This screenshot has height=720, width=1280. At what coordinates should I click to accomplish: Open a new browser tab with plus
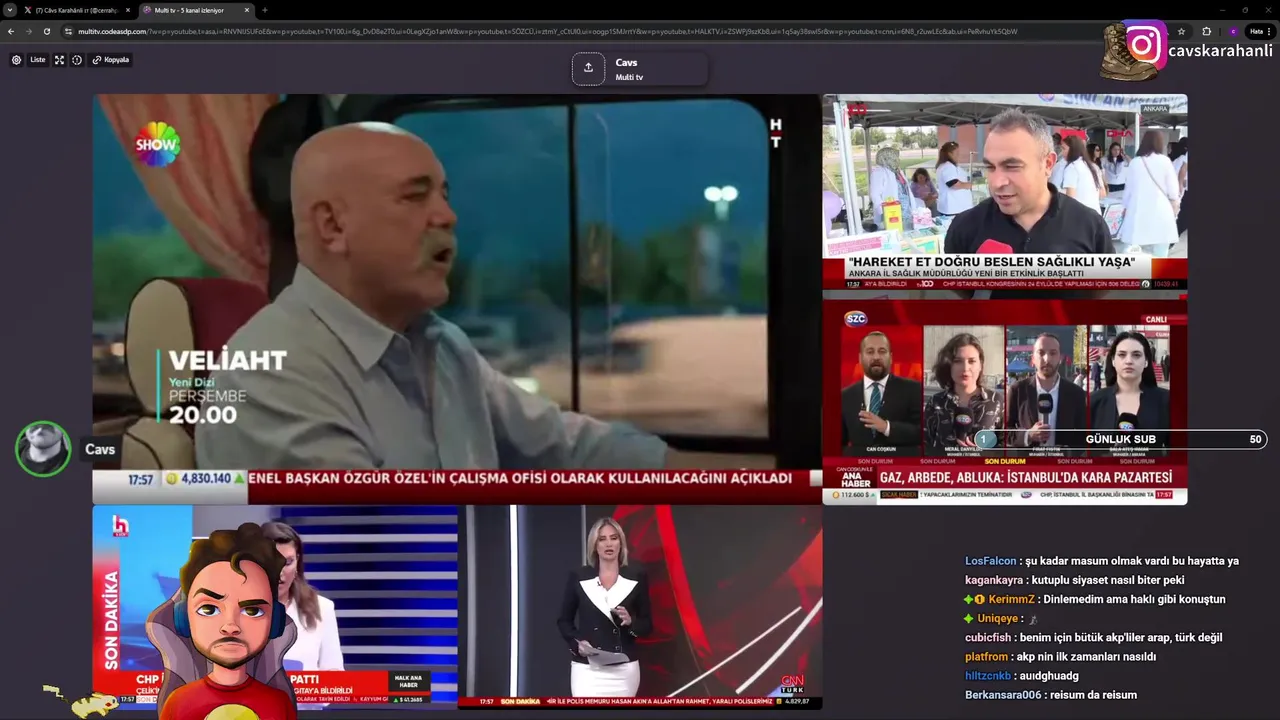[x=265, y=10]
